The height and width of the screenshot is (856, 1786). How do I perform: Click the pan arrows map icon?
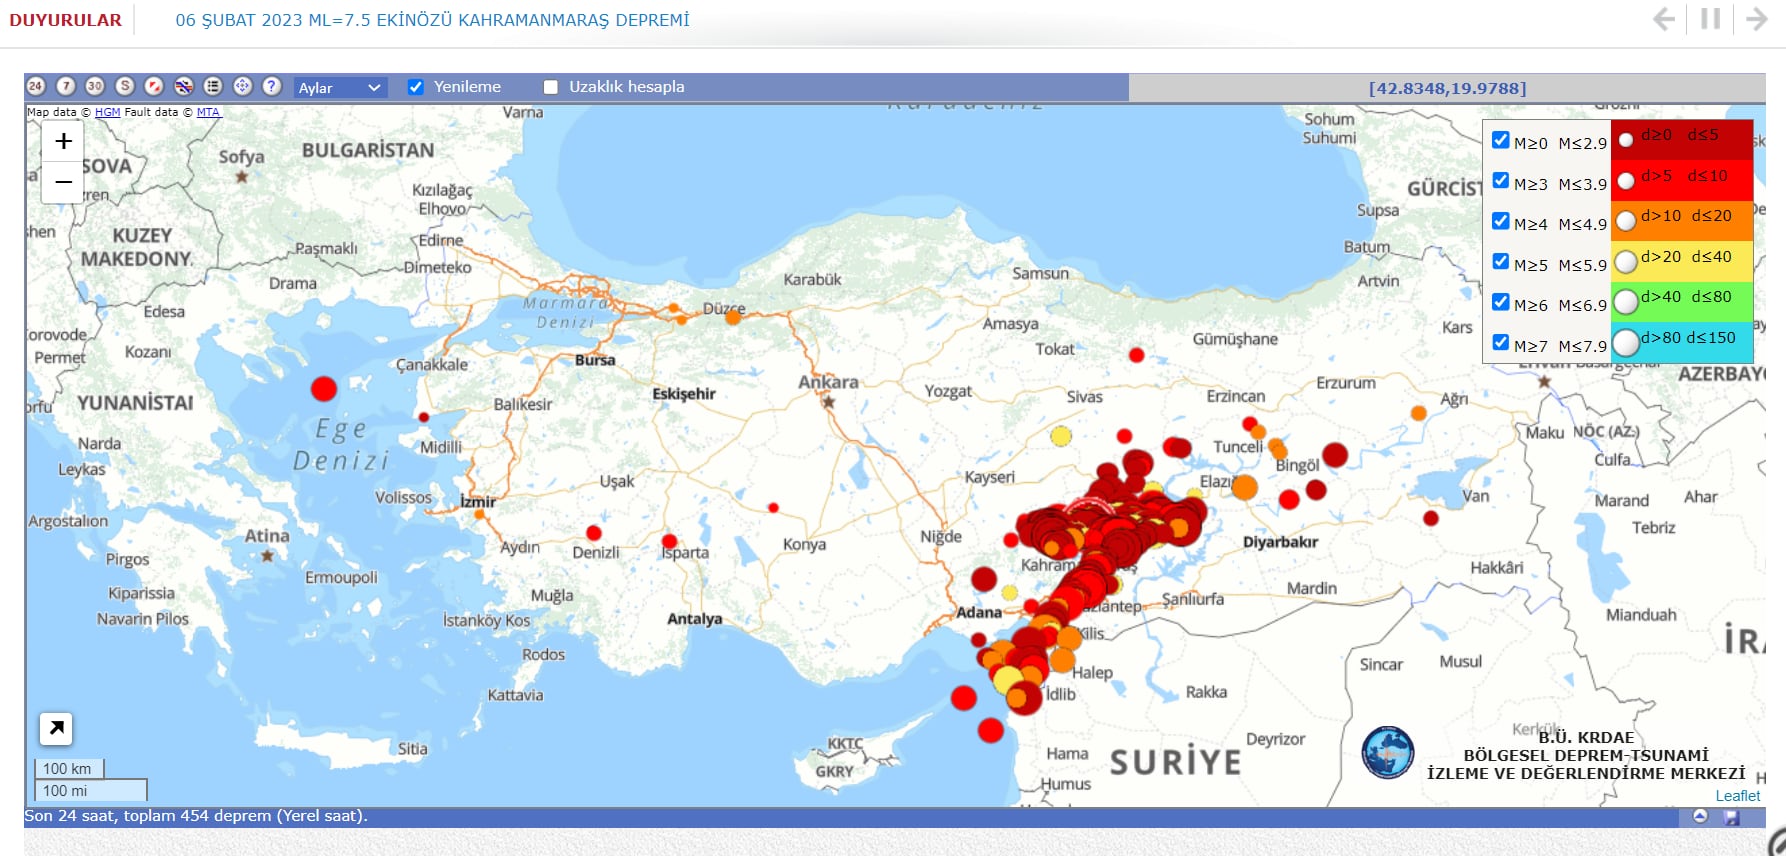click(243, 87)
